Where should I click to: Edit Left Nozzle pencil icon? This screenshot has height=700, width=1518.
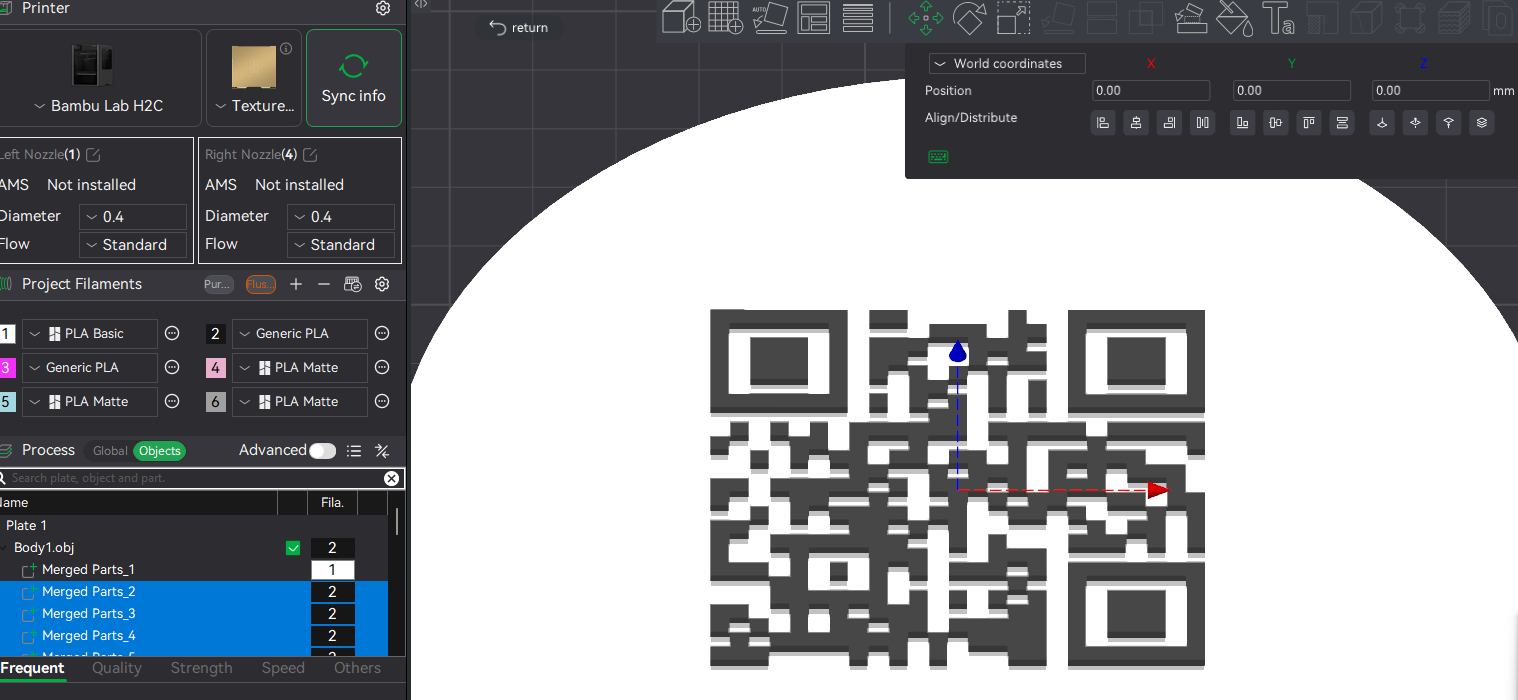93,155
